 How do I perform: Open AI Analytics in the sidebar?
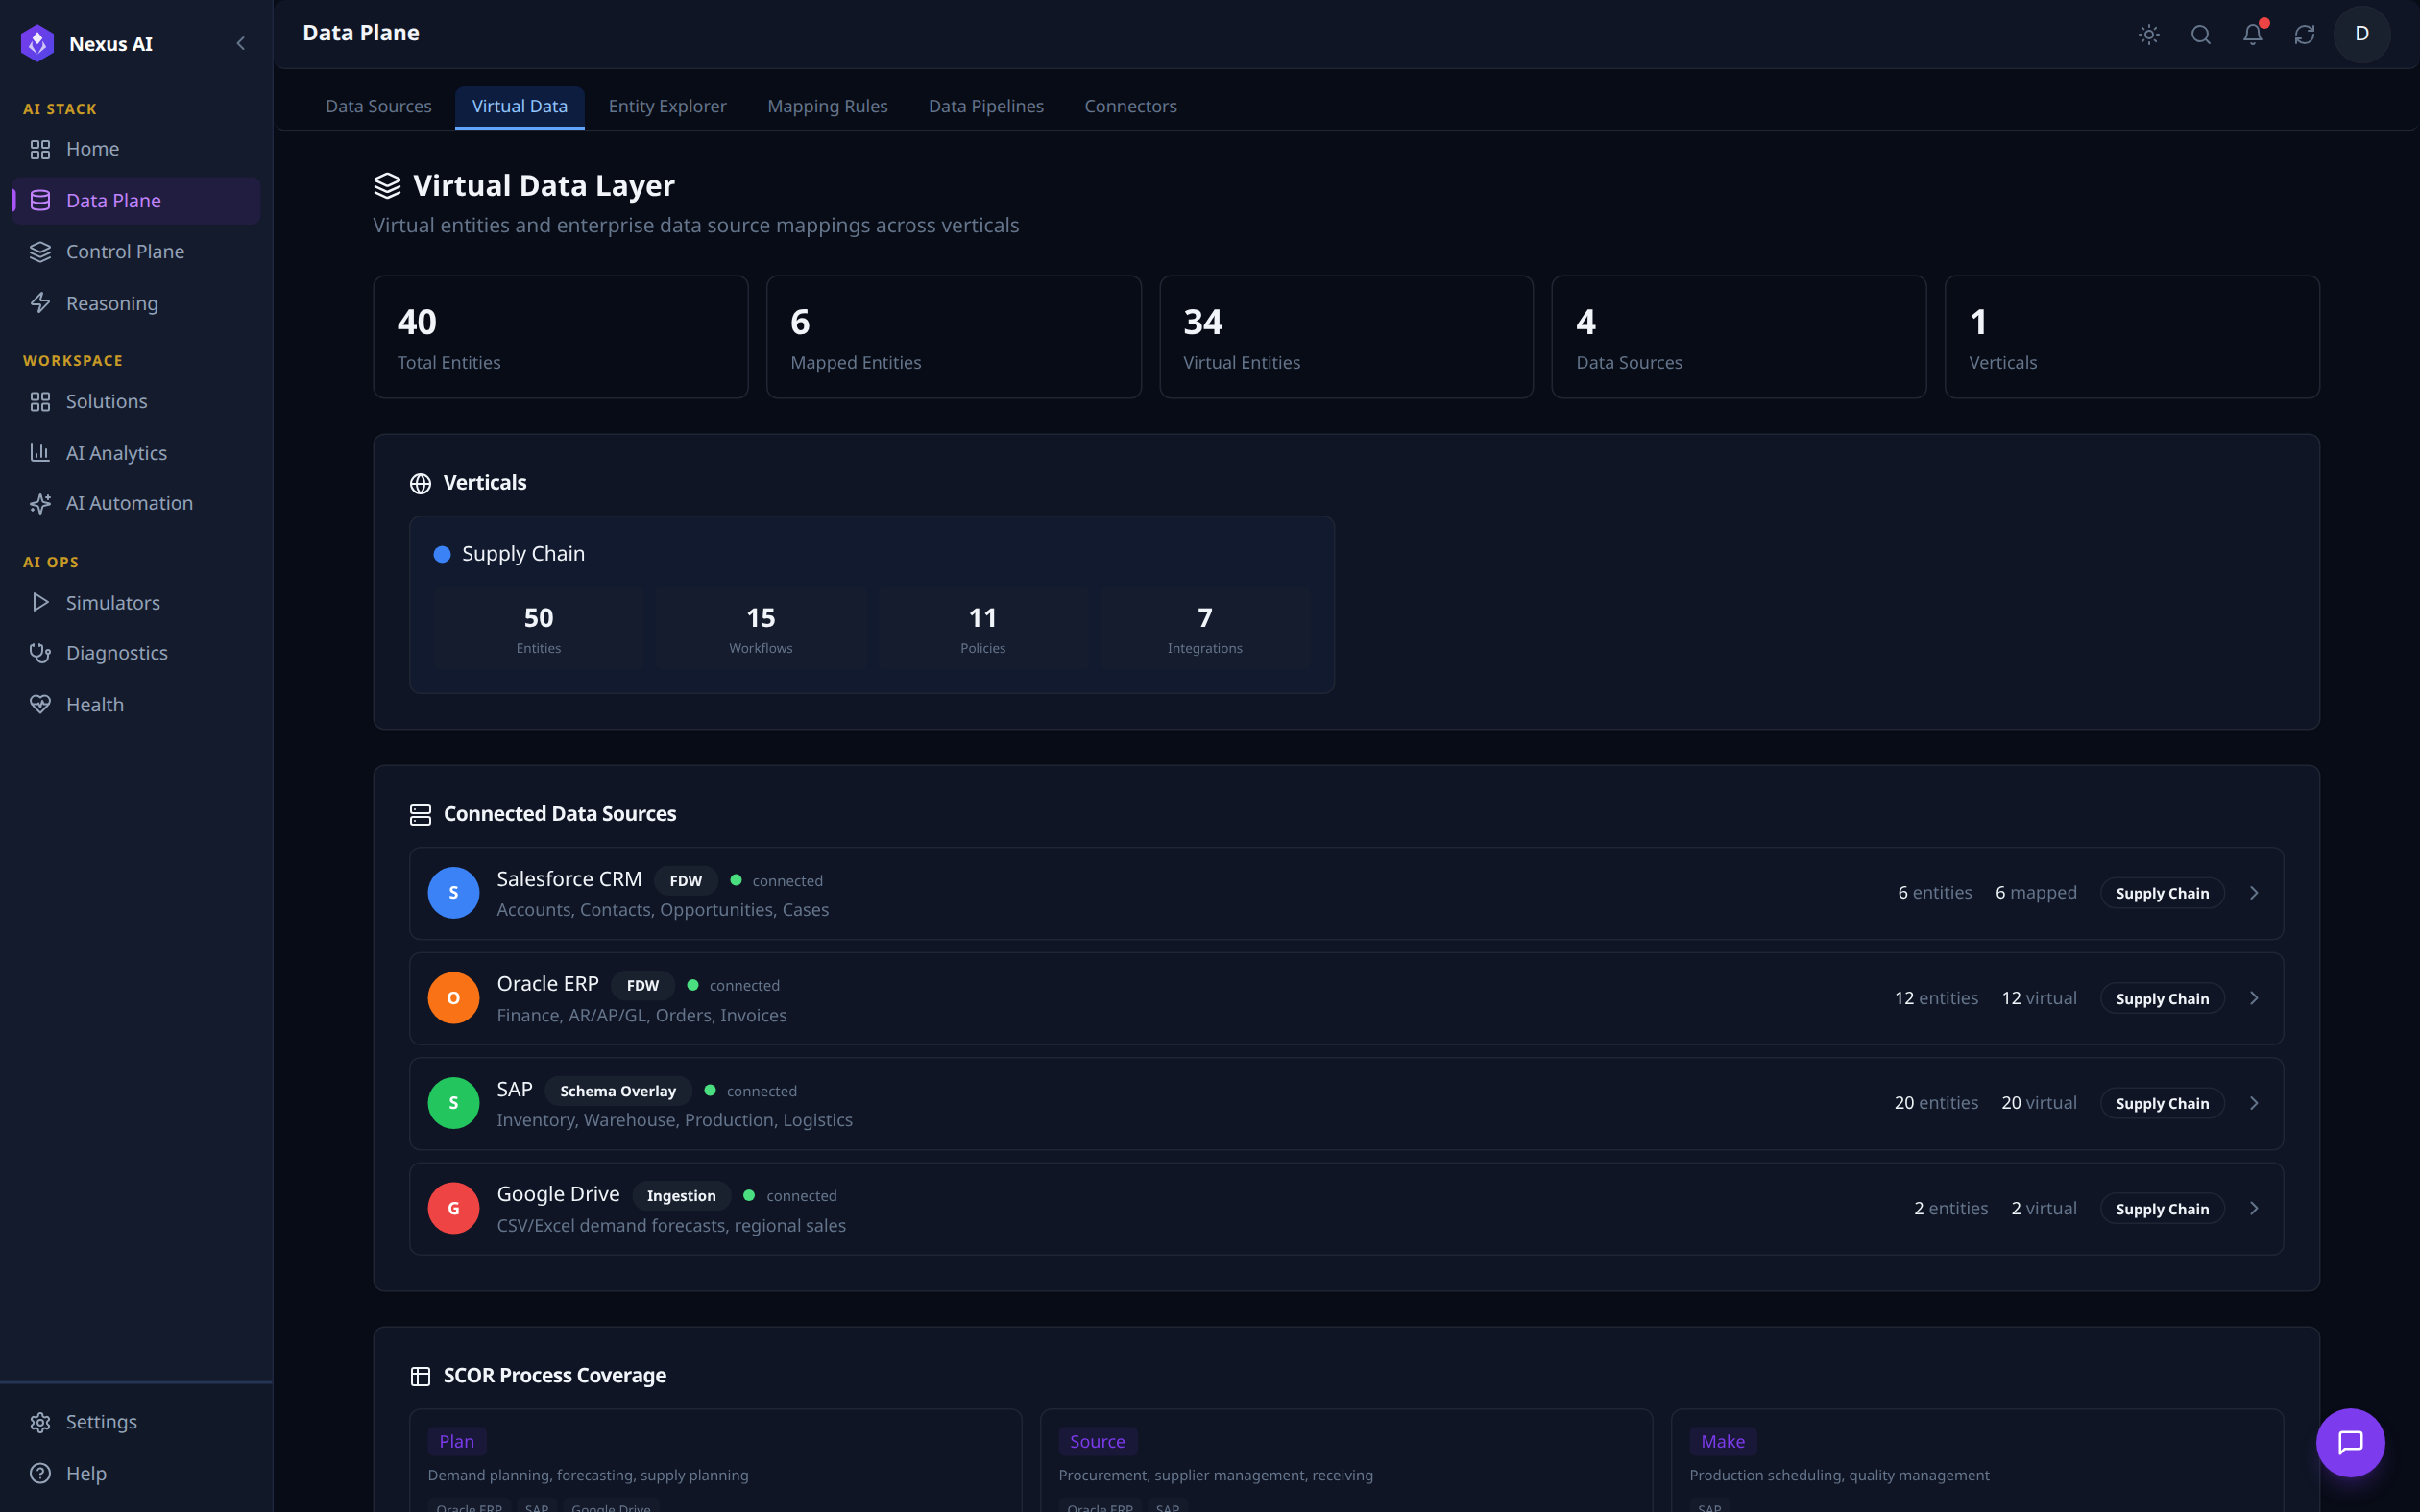(x=136, y=452)
